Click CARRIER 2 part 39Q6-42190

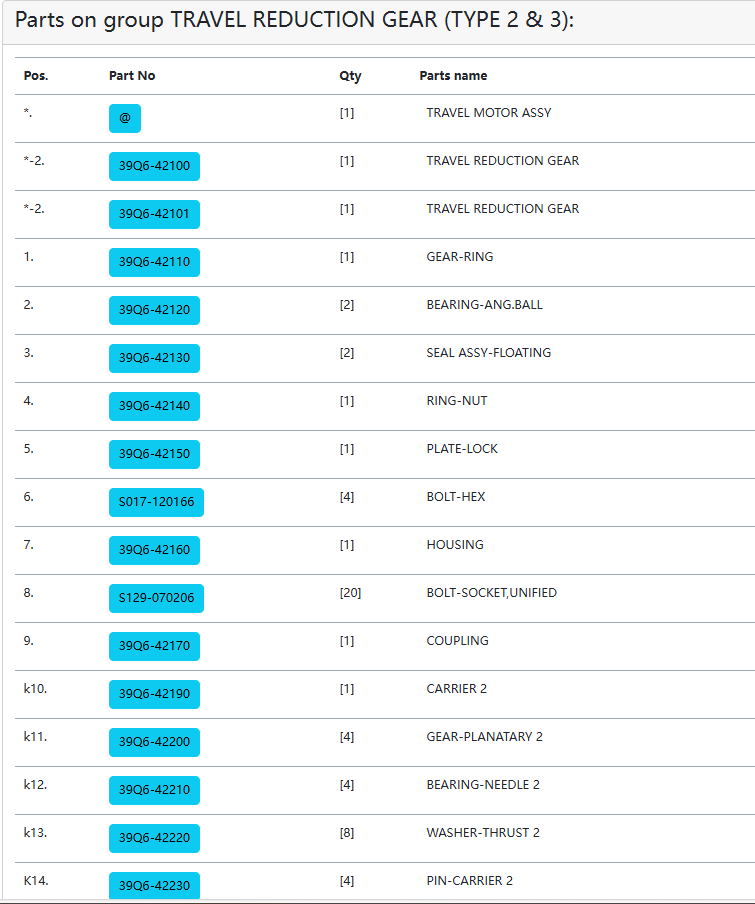tap(154, 694)
